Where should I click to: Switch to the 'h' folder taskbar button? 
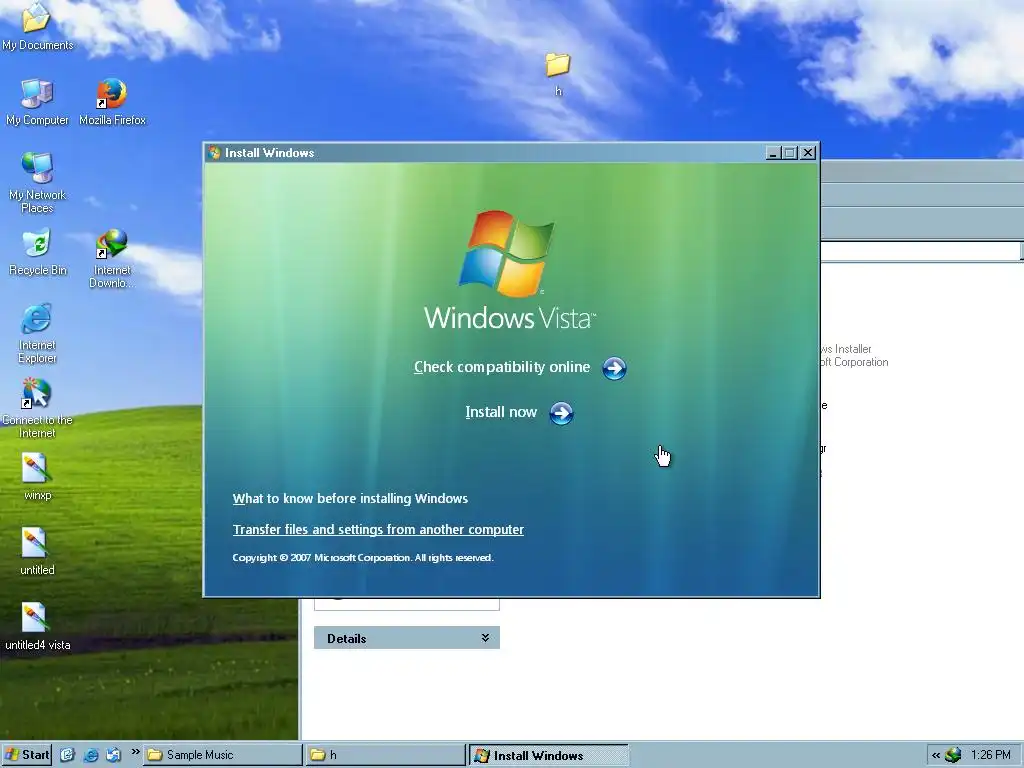pos(385,755)
